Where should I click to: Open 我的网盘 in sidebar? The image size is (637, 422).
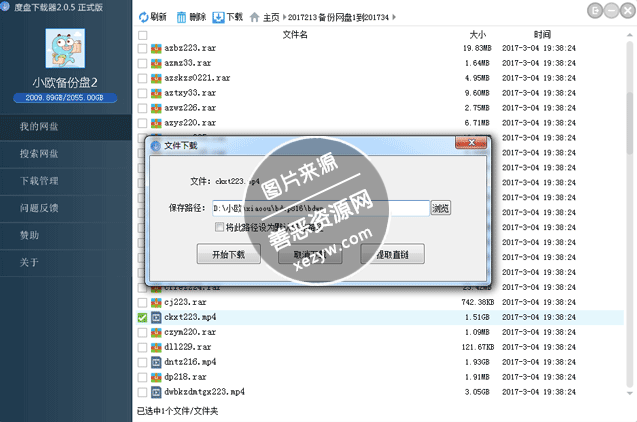point(66,127)
